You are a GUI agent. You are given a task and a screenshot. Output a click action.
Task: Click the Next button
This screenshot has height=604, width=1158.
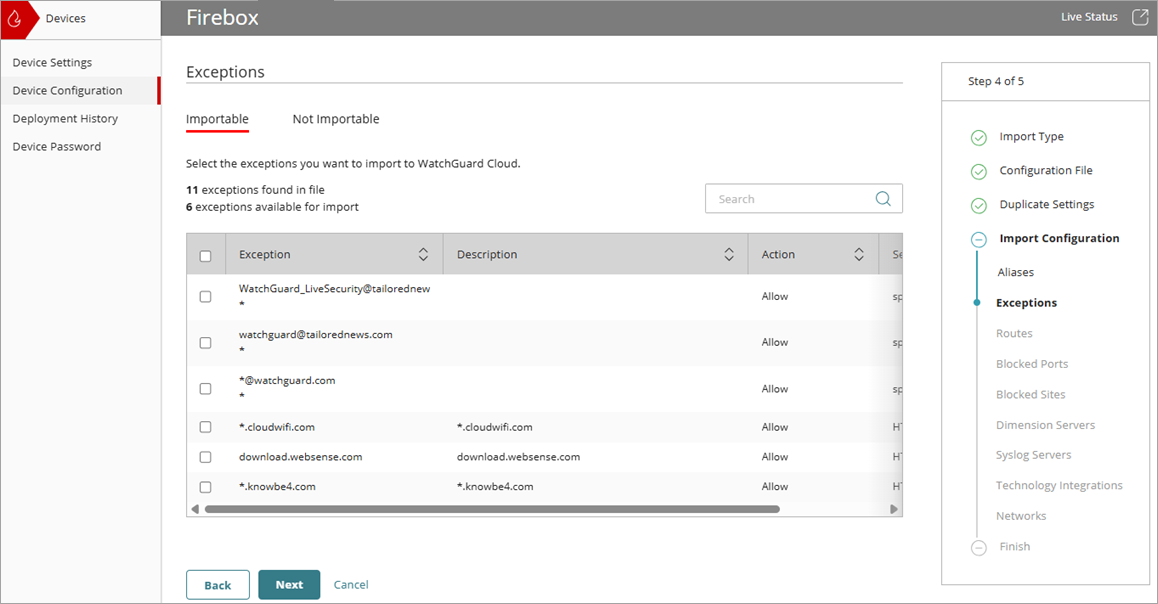pyautogui.click(x=290, y=585)
